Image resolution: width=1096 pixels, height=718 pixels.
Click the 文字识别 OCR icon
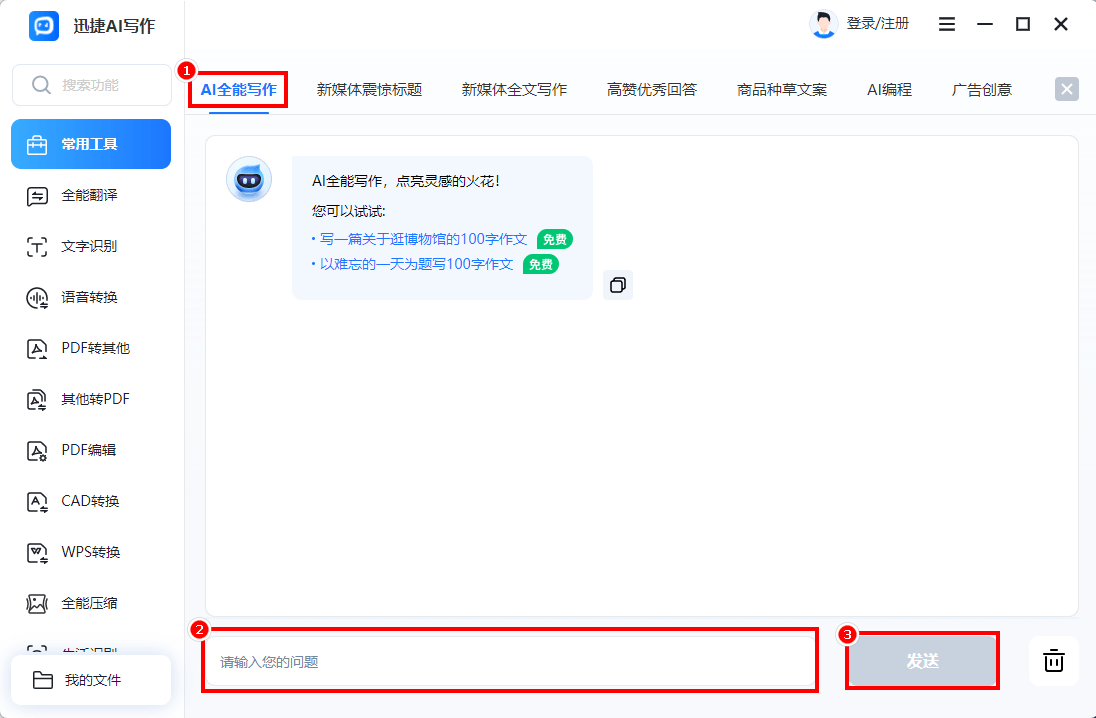[37, 247]
